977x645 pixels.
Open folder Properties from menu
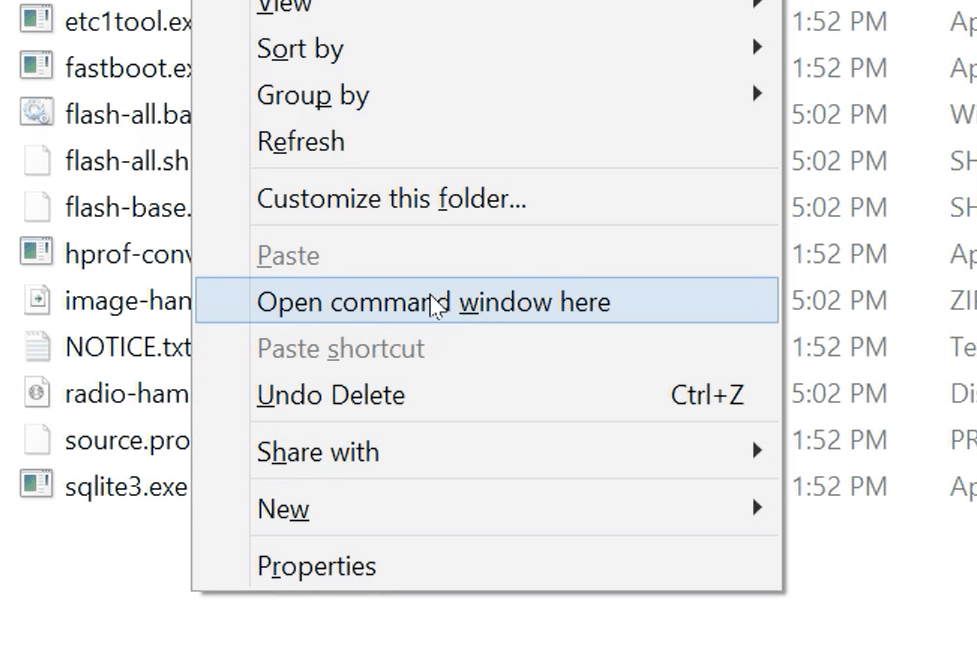point(316,566)
